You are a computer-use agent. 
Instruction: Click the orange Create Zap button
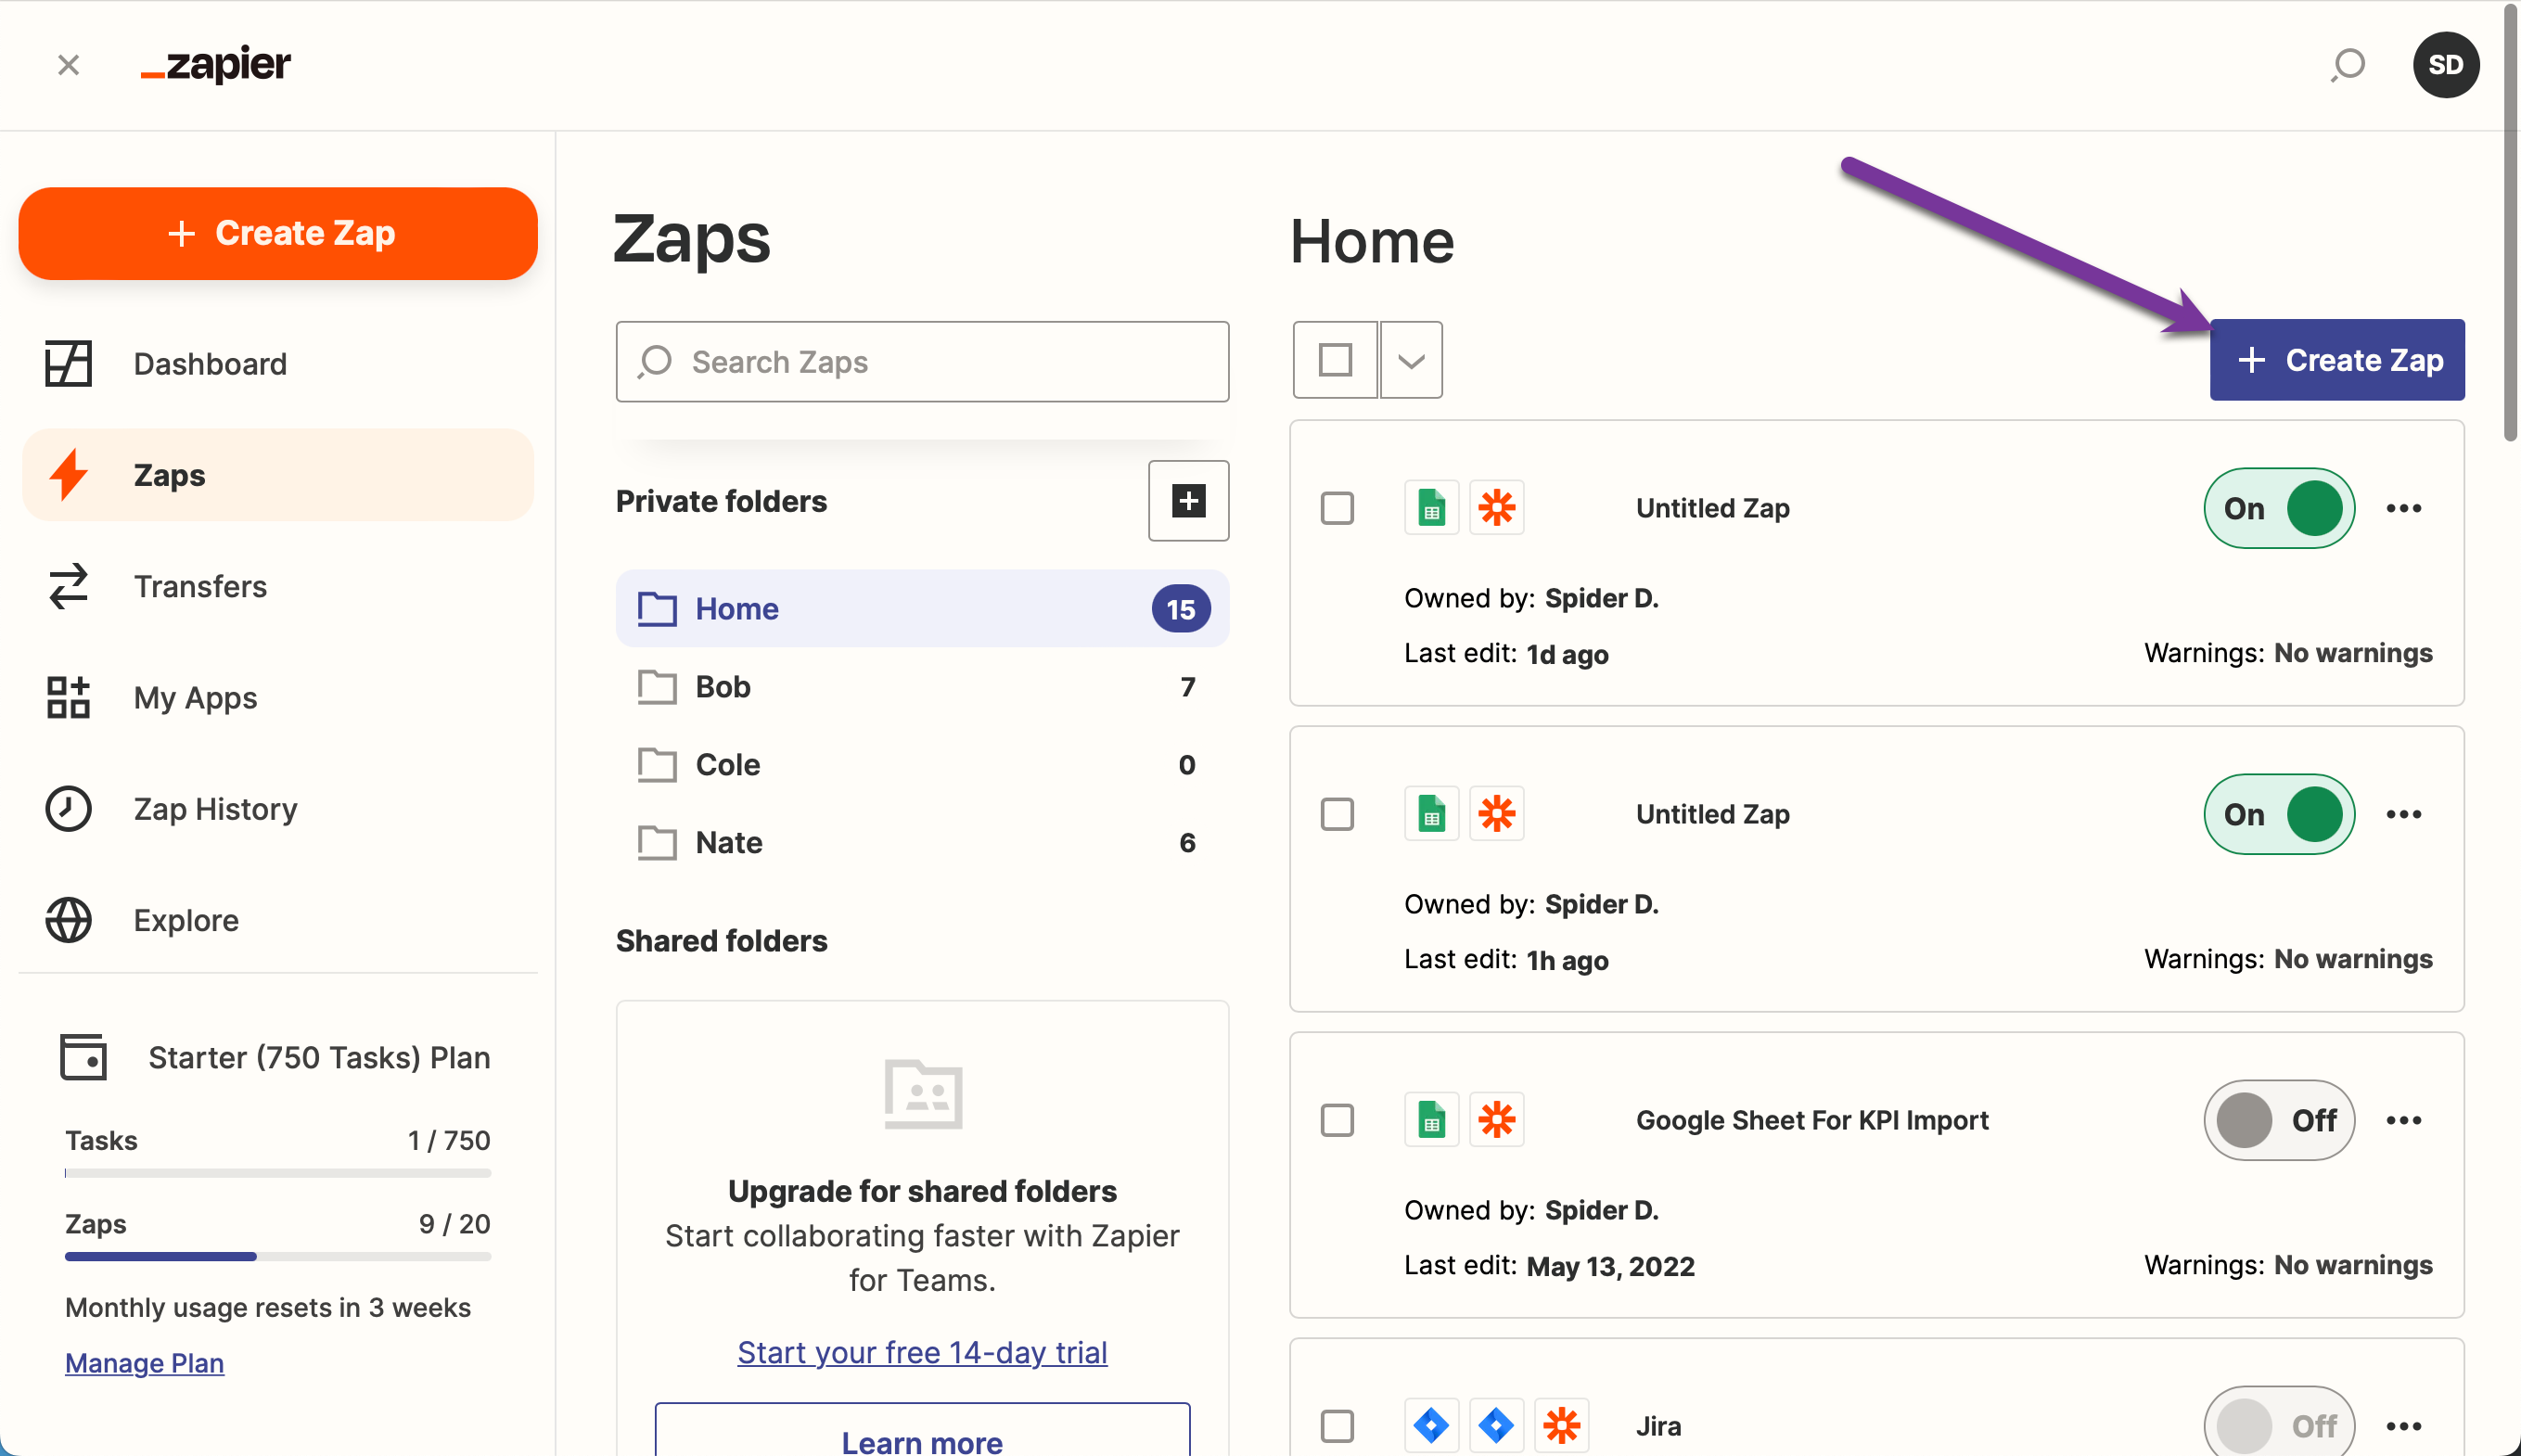click(x=278, y=233)
